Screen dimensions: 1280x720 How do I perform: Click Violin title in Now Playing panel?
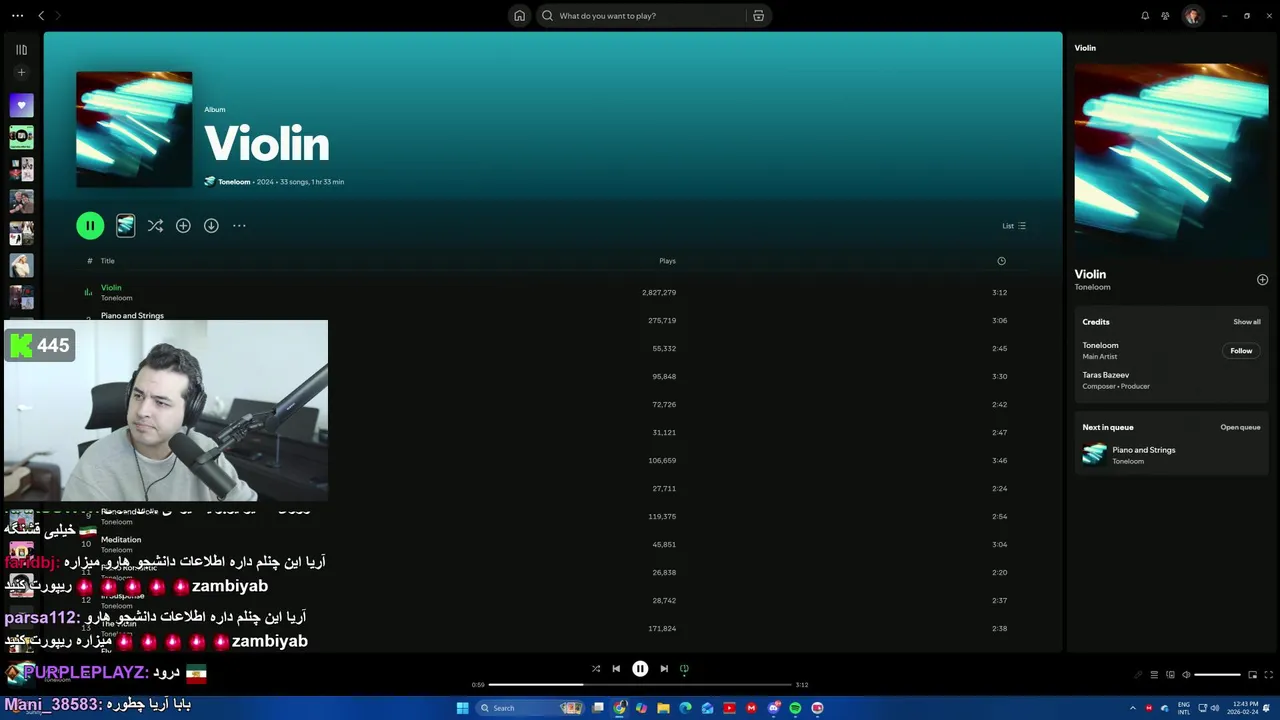pyautogui.click(x=1090, y=274)
